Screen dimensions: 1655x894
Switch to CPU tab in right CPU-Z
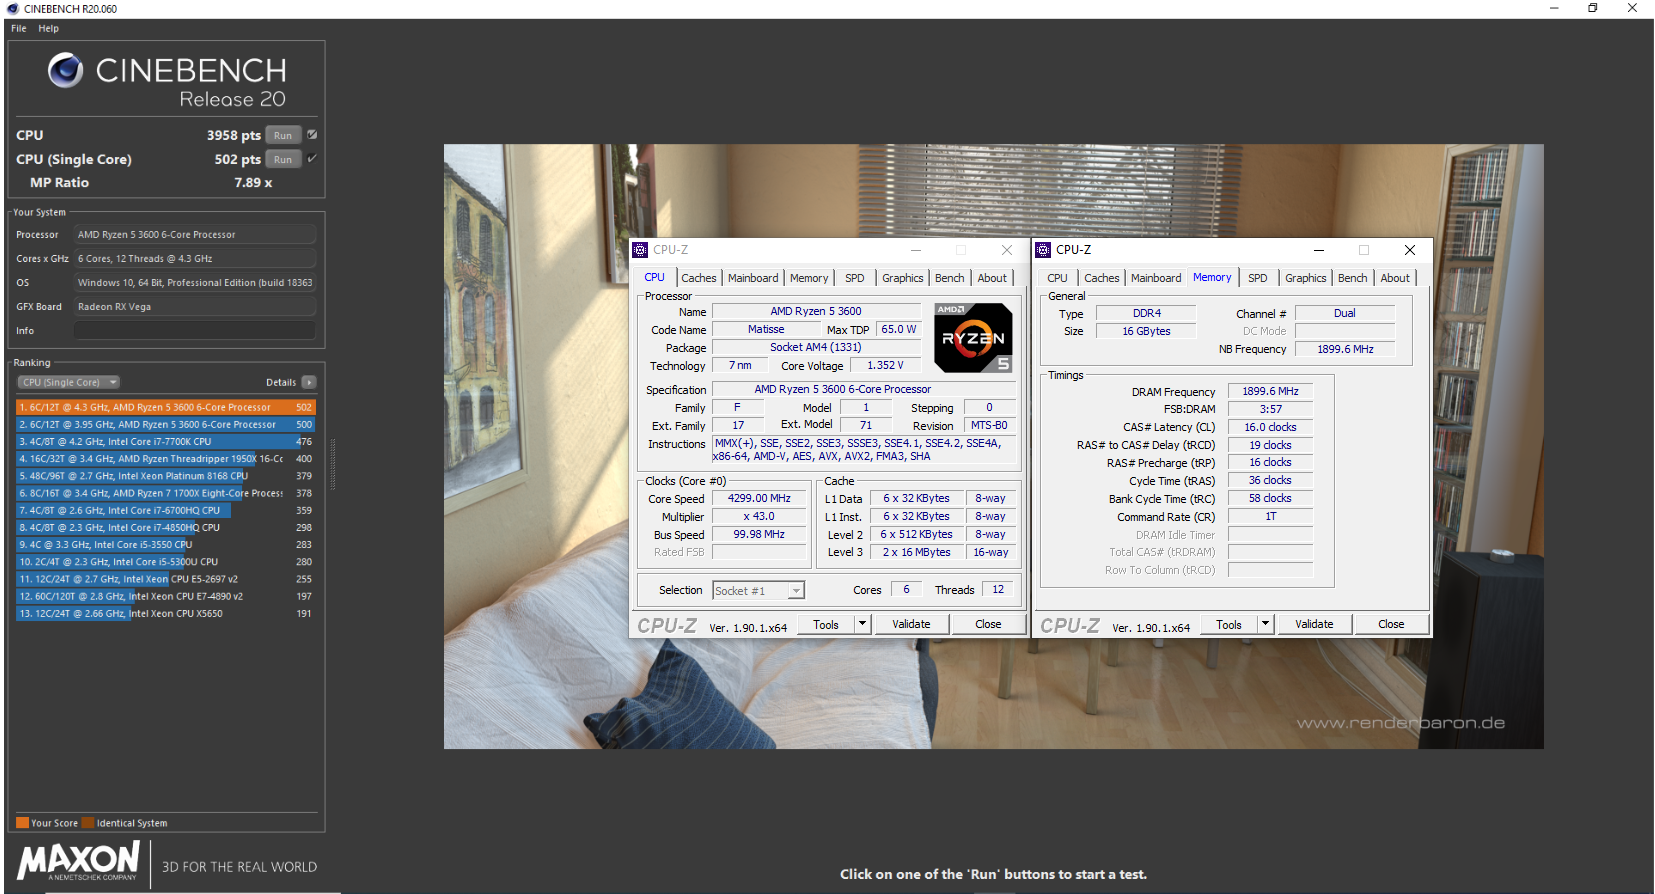[x=1057, y=278]
